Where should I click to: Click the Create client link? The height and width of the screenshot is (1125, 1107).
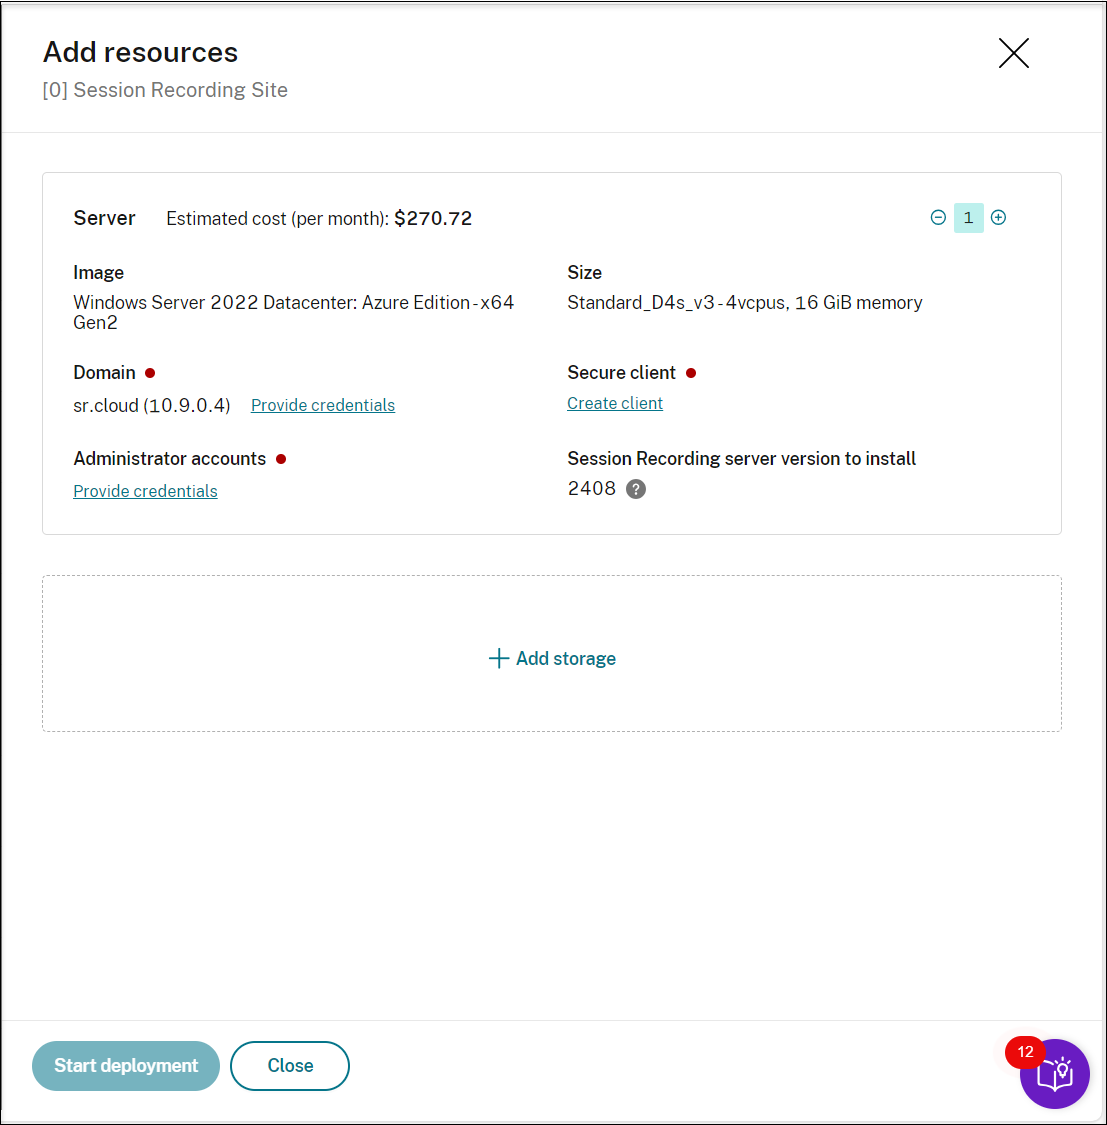[615, 403]
